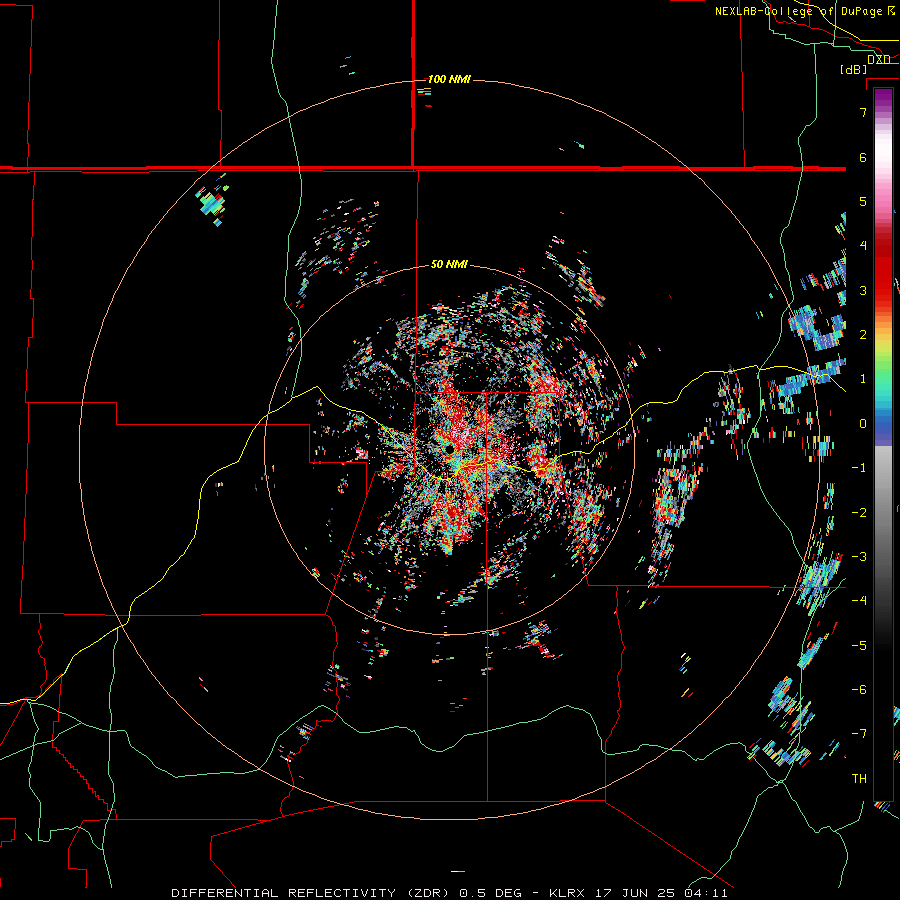The width and height of the screenshot is (900, 900).
Task: Click the 3 value on the dB scale
Action: click(863, 290)
